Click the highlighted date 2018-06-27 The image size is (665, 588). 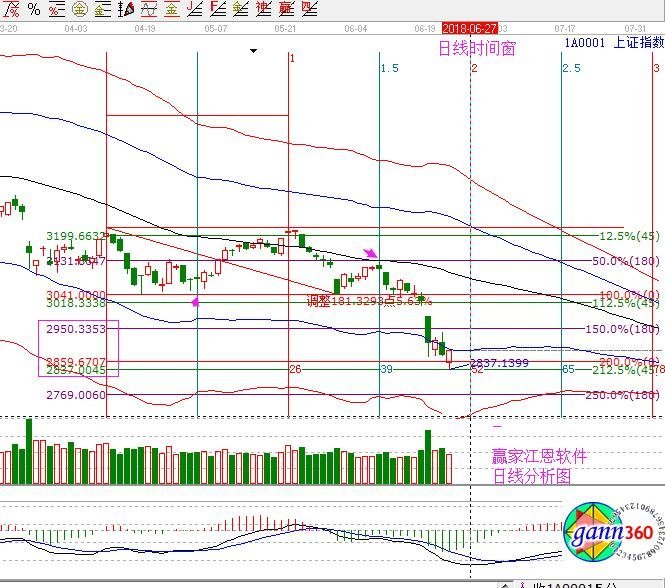coord(469,29)
